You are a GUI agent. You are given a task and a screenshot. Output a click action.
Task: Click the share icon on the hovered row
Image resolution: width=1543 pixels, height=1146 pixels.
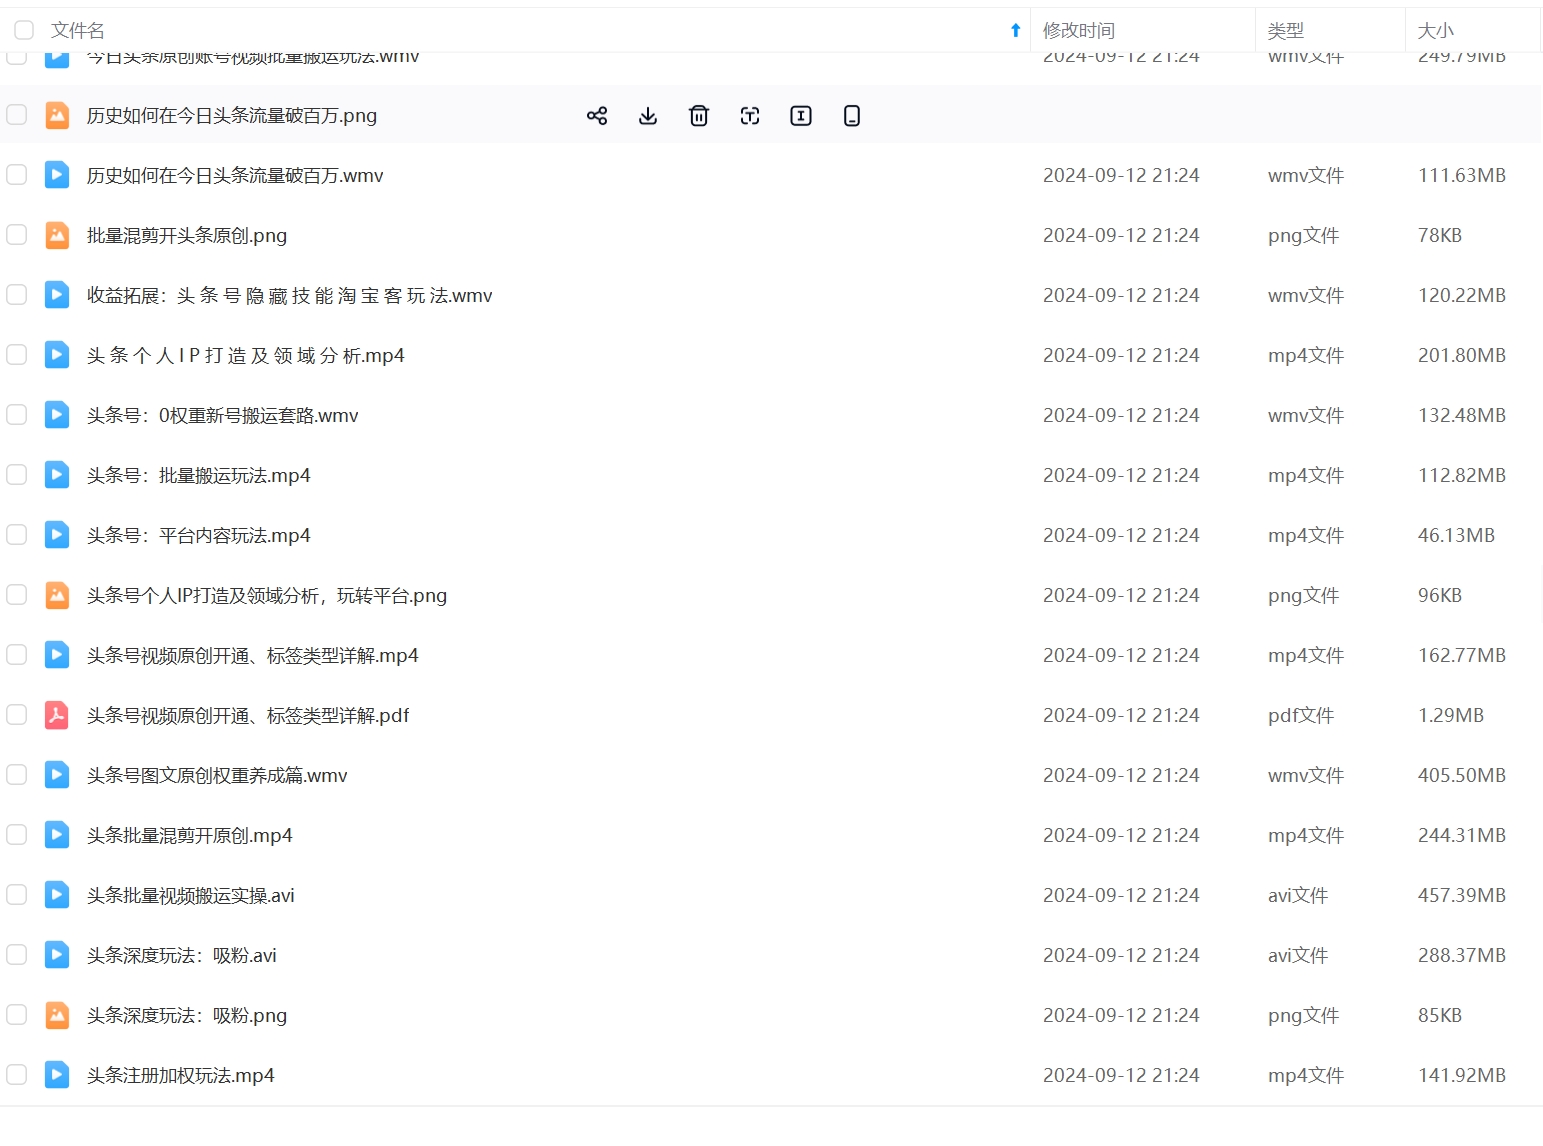pos(597,116)
